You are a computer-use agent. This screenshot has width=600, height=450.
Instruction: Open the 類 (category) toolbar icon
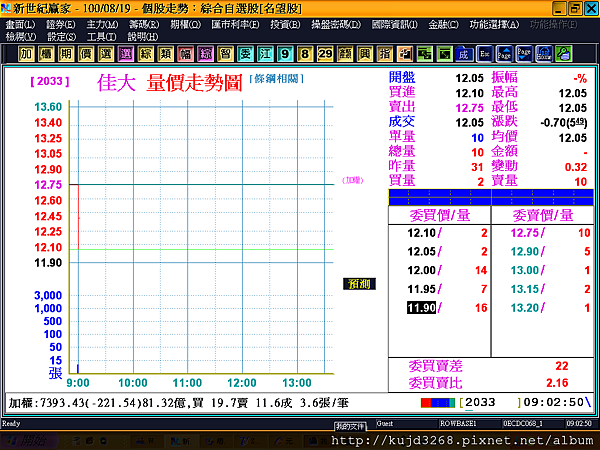[165, 54]
